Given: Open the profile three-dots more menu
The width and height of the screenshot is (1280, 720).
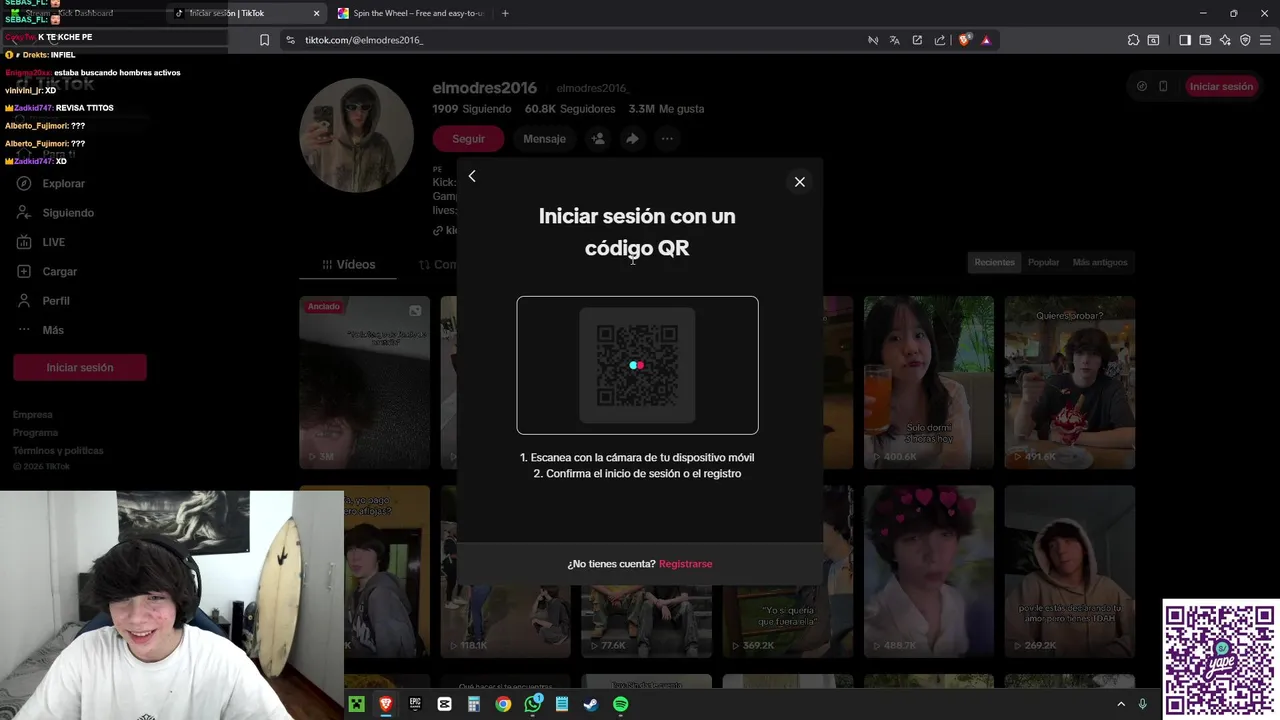Looking at the screenshot, I should [x=667, y=139].
